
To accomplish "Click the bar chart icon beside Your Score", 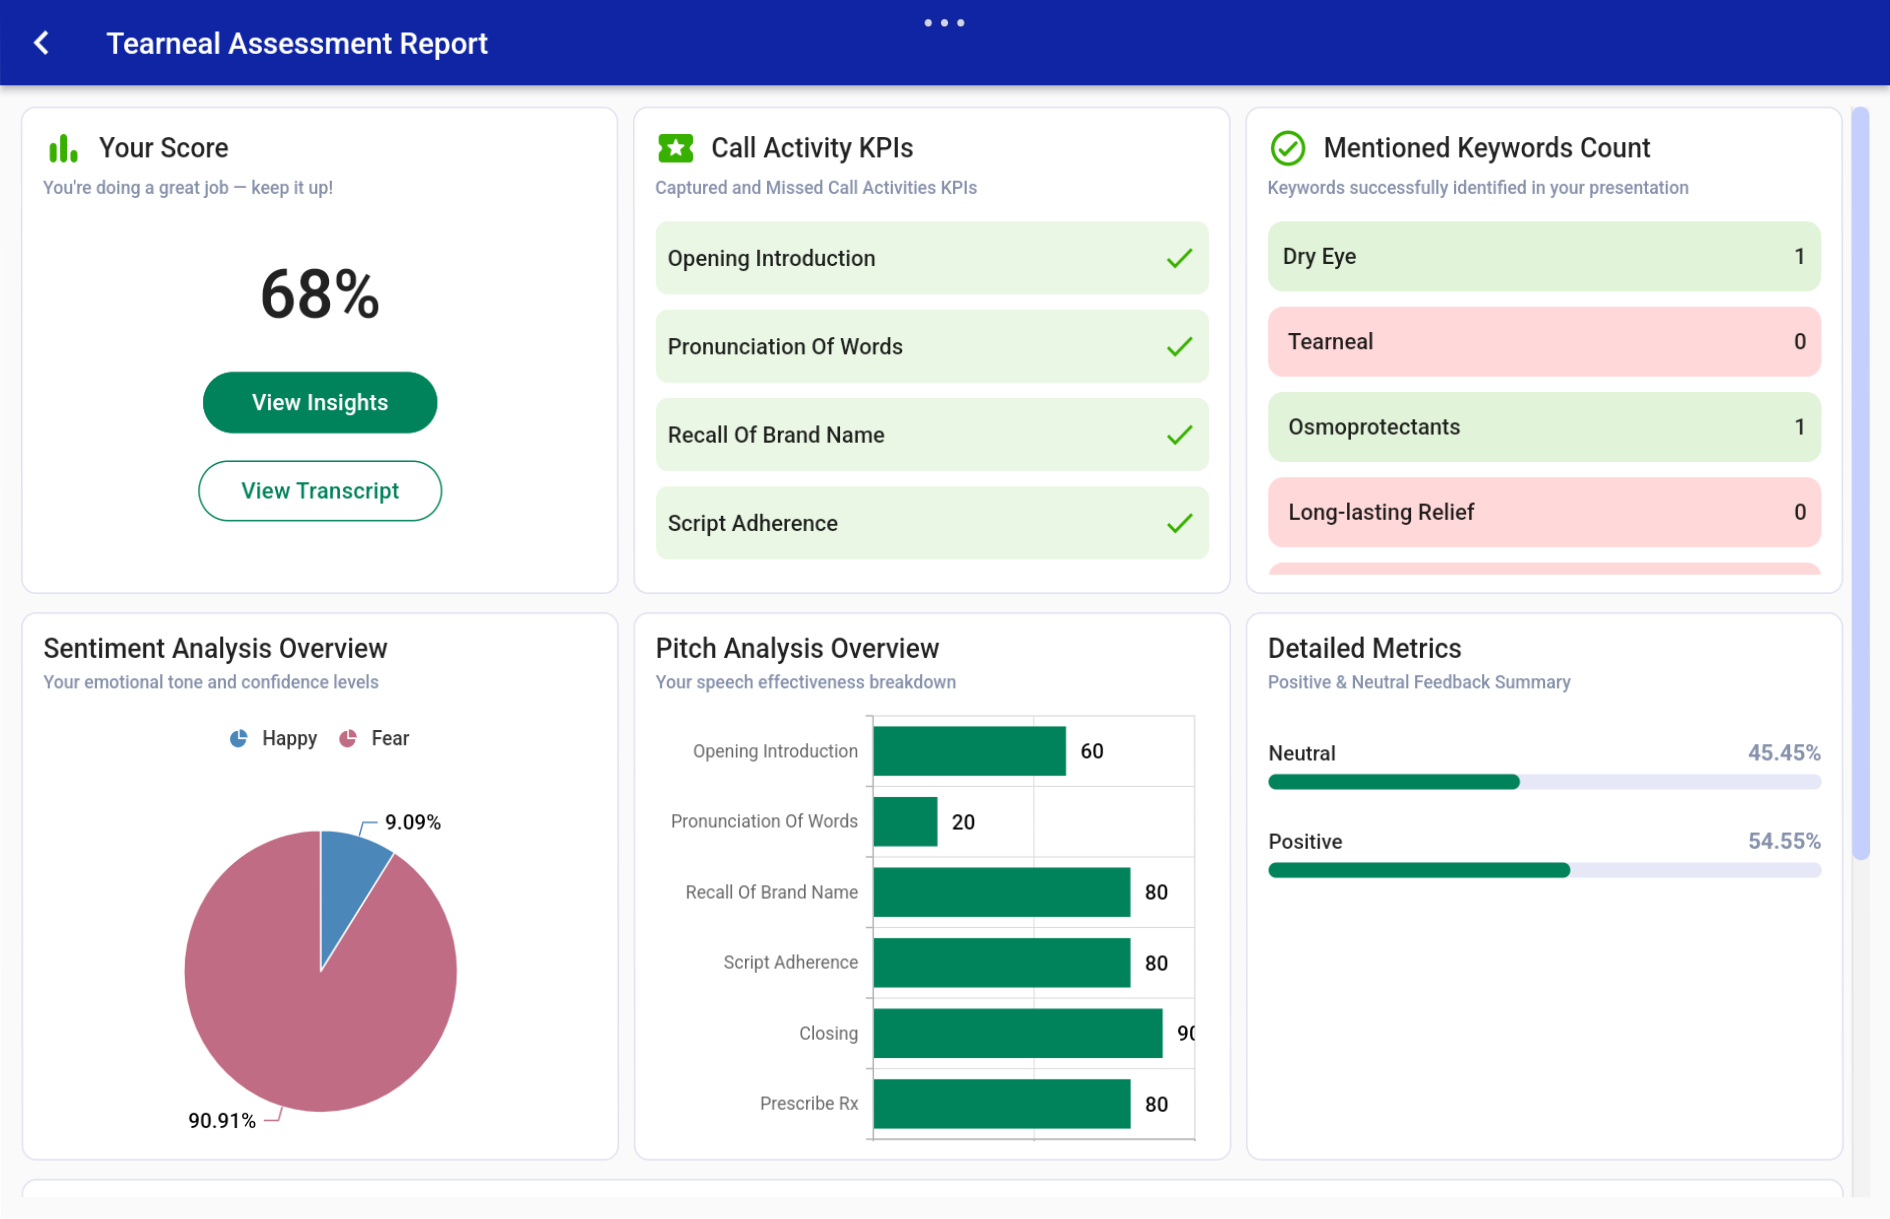I will click(63, 148).
